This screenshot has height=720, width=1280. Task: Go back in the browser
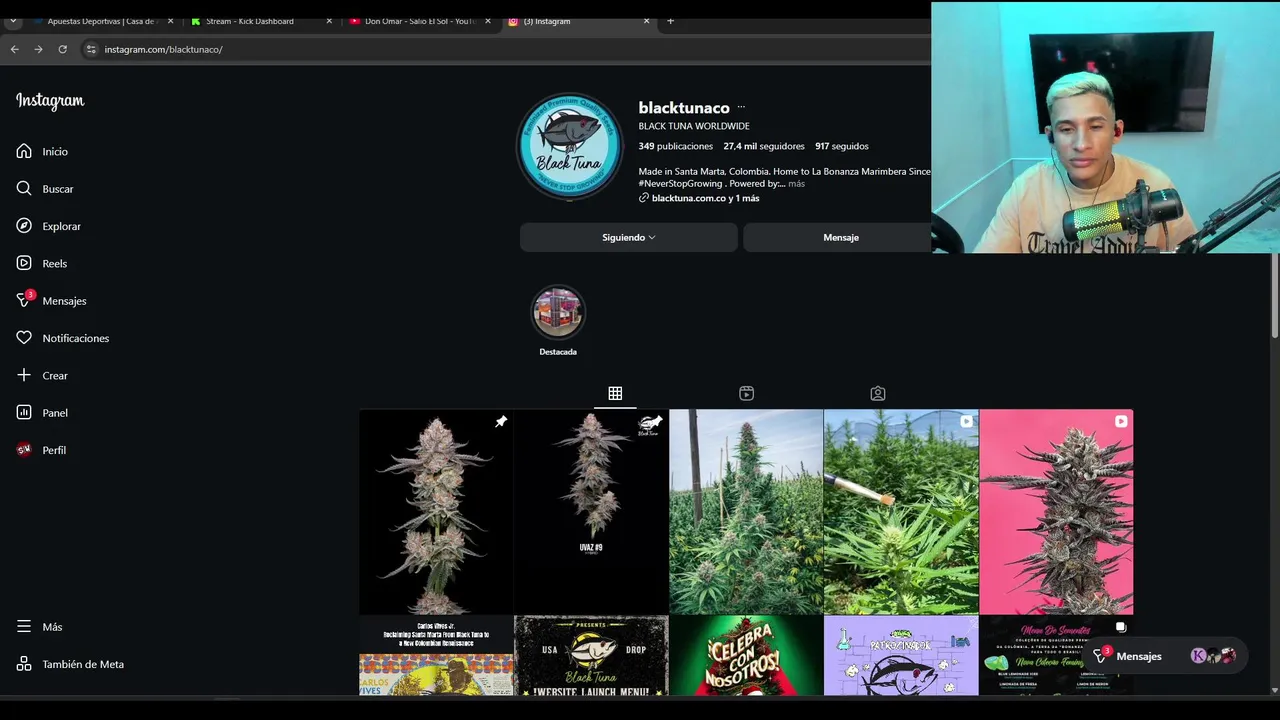click(14, 49)
